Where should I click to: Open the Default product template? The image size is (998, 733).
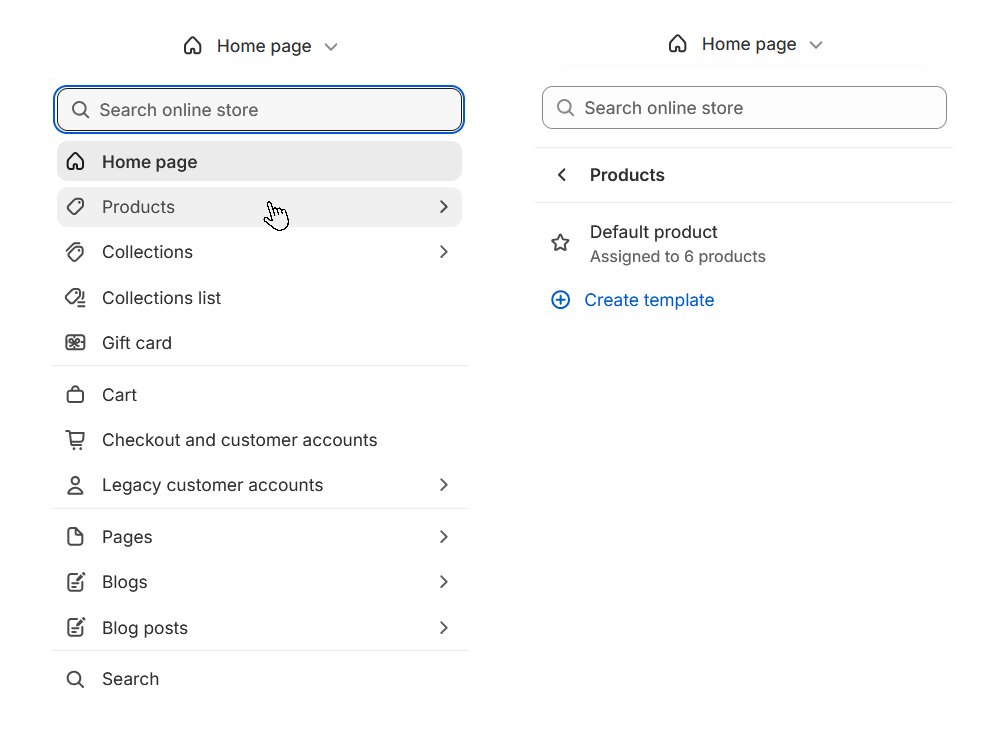coord(653,232)
